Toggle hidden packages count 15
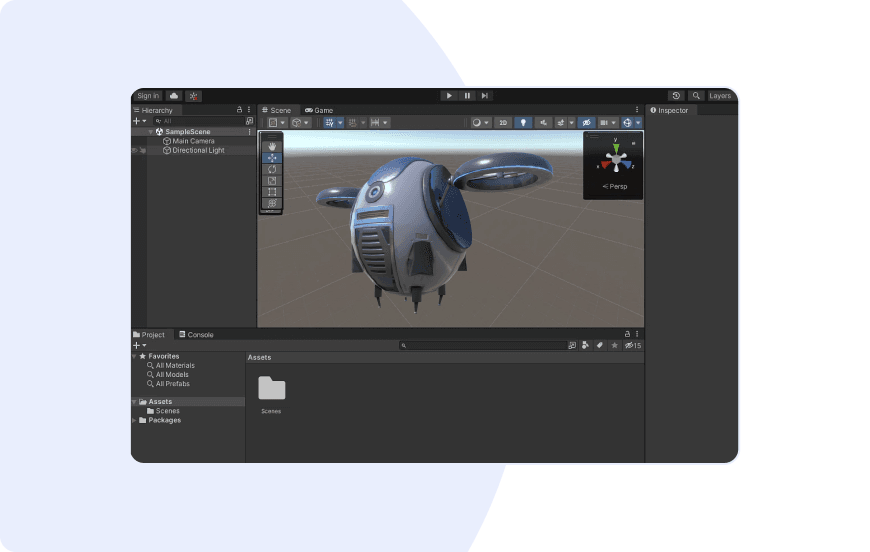 pos(633,346)
